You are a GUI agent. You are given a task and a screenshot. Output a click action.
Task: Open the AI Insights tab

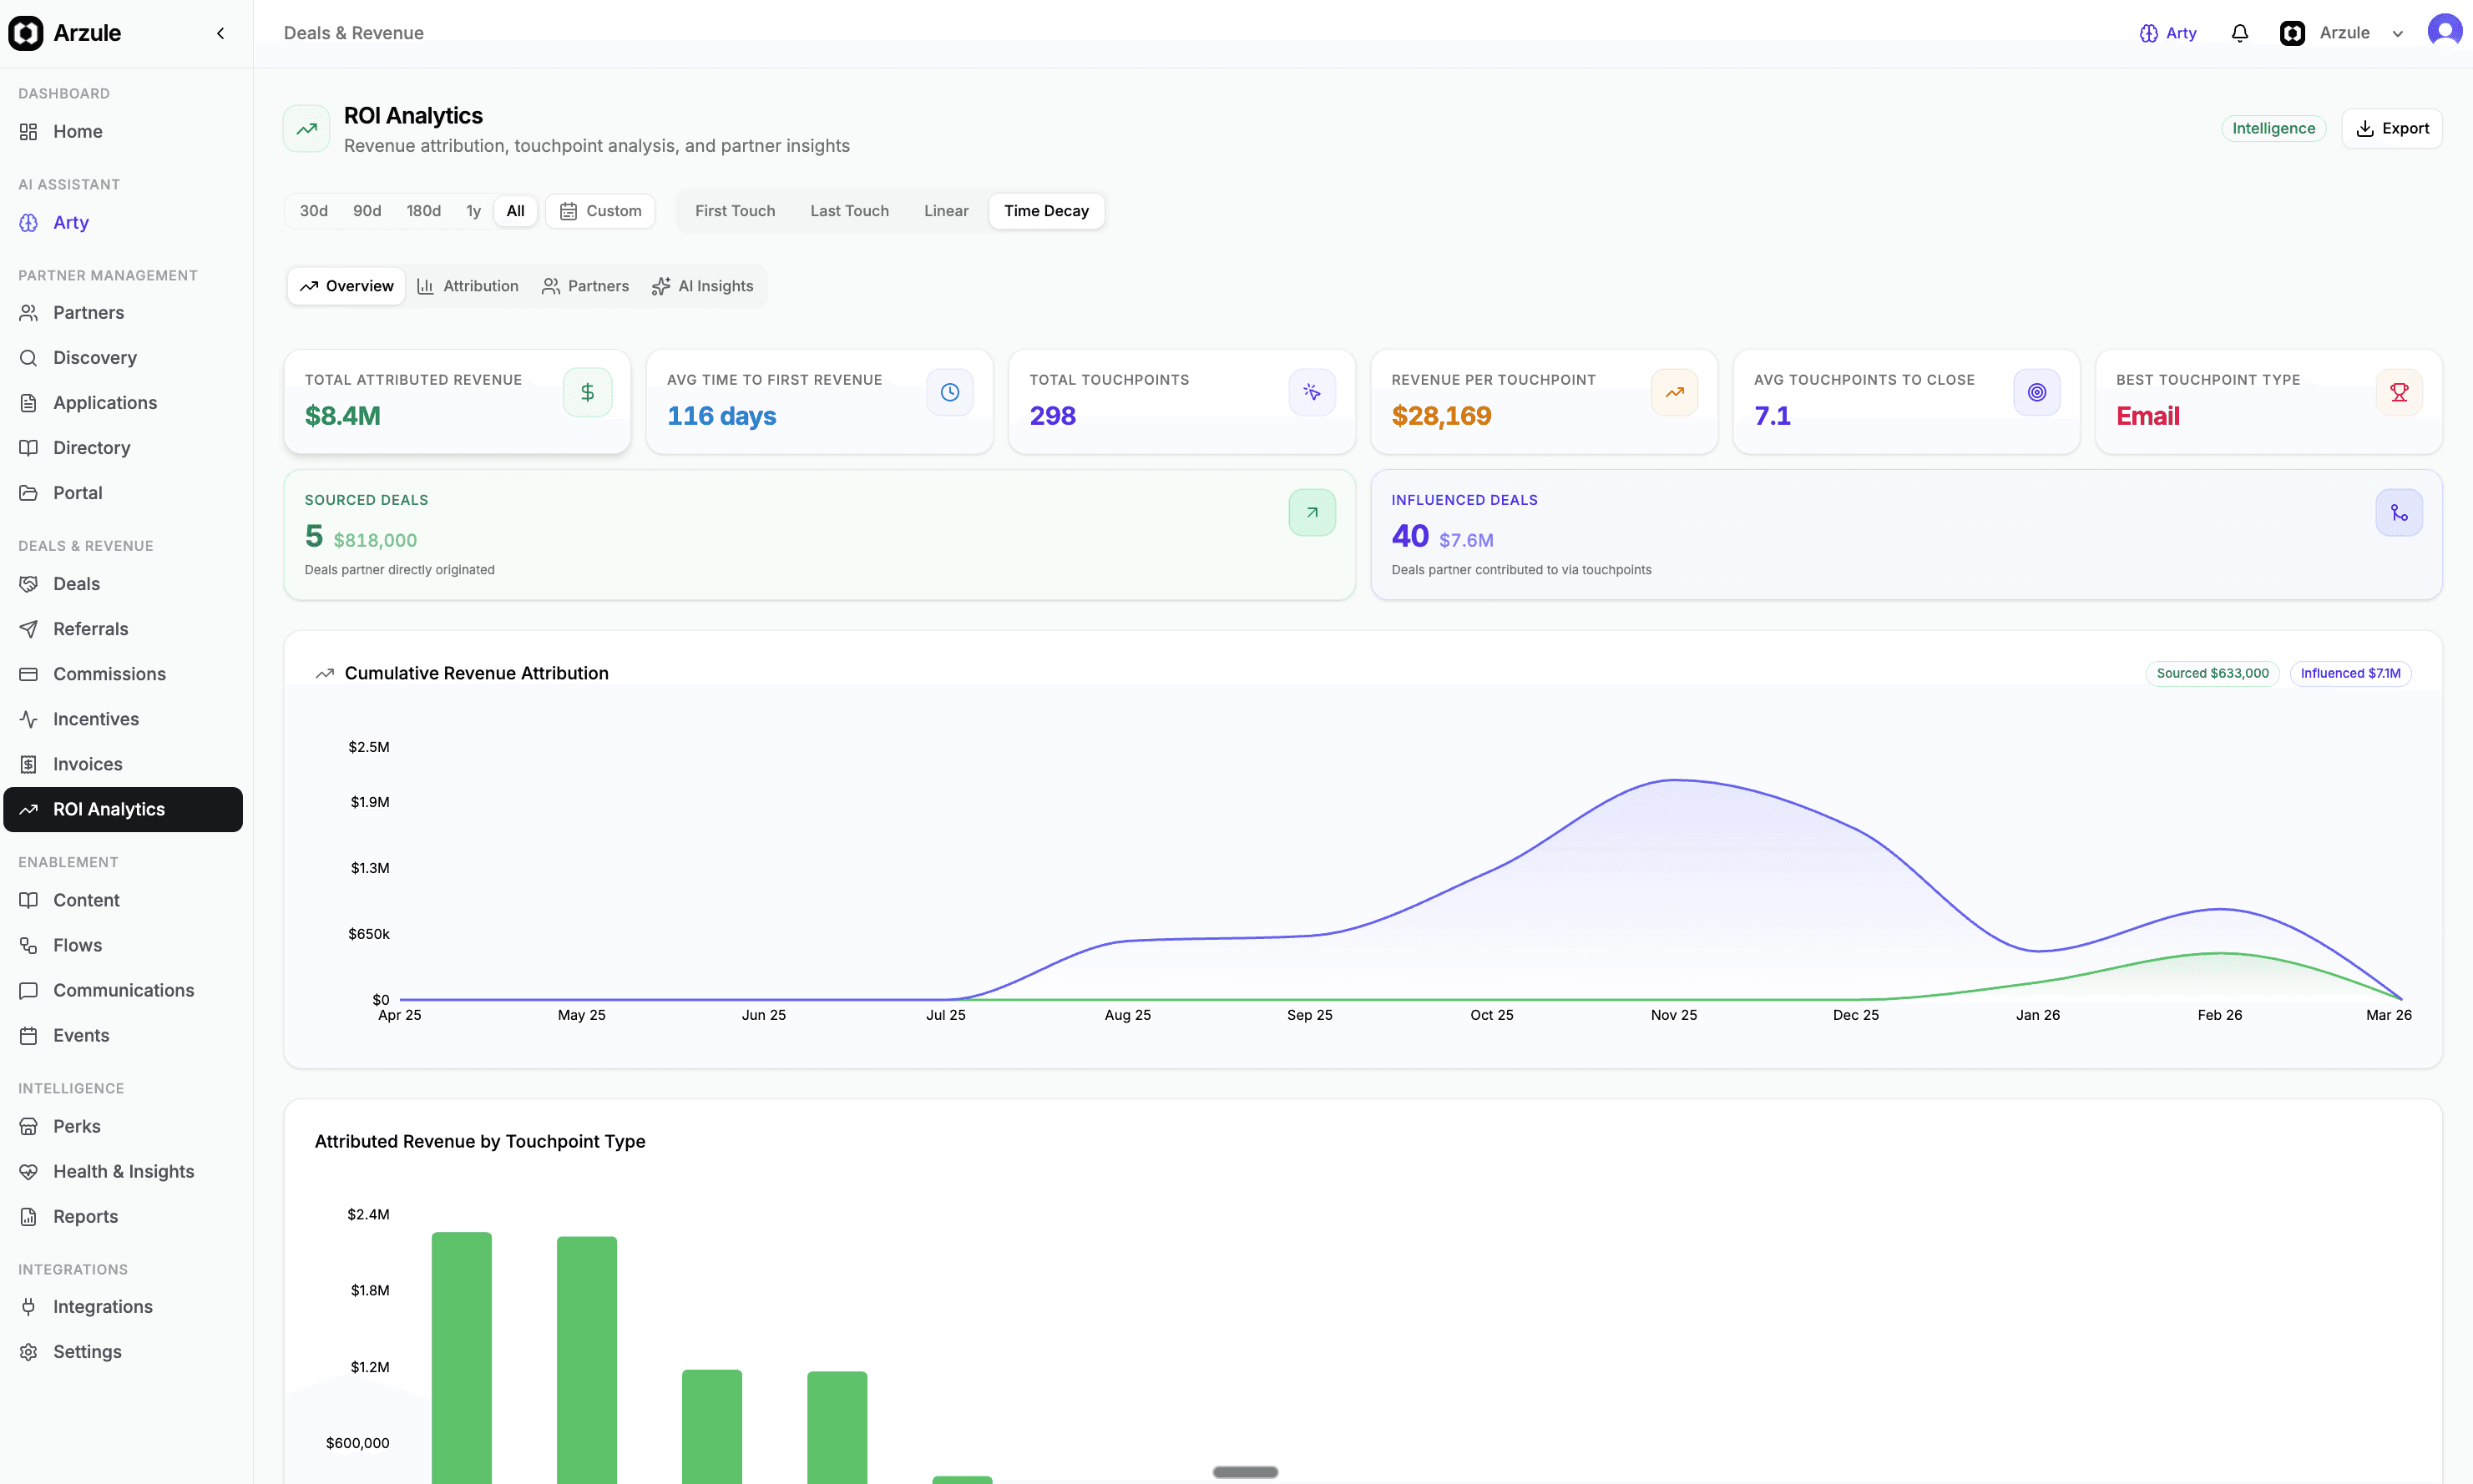[703, 286]
